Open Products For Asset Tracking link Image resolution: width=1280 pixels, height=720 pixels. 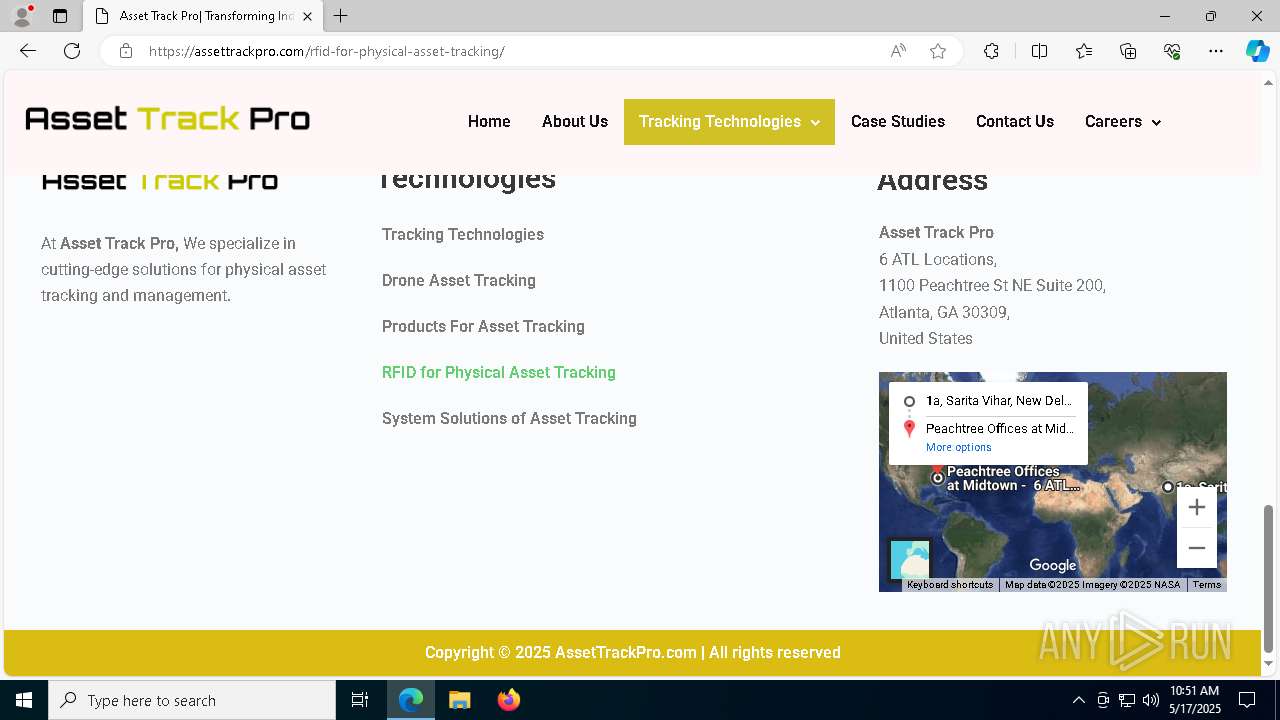tap(483, 326)
